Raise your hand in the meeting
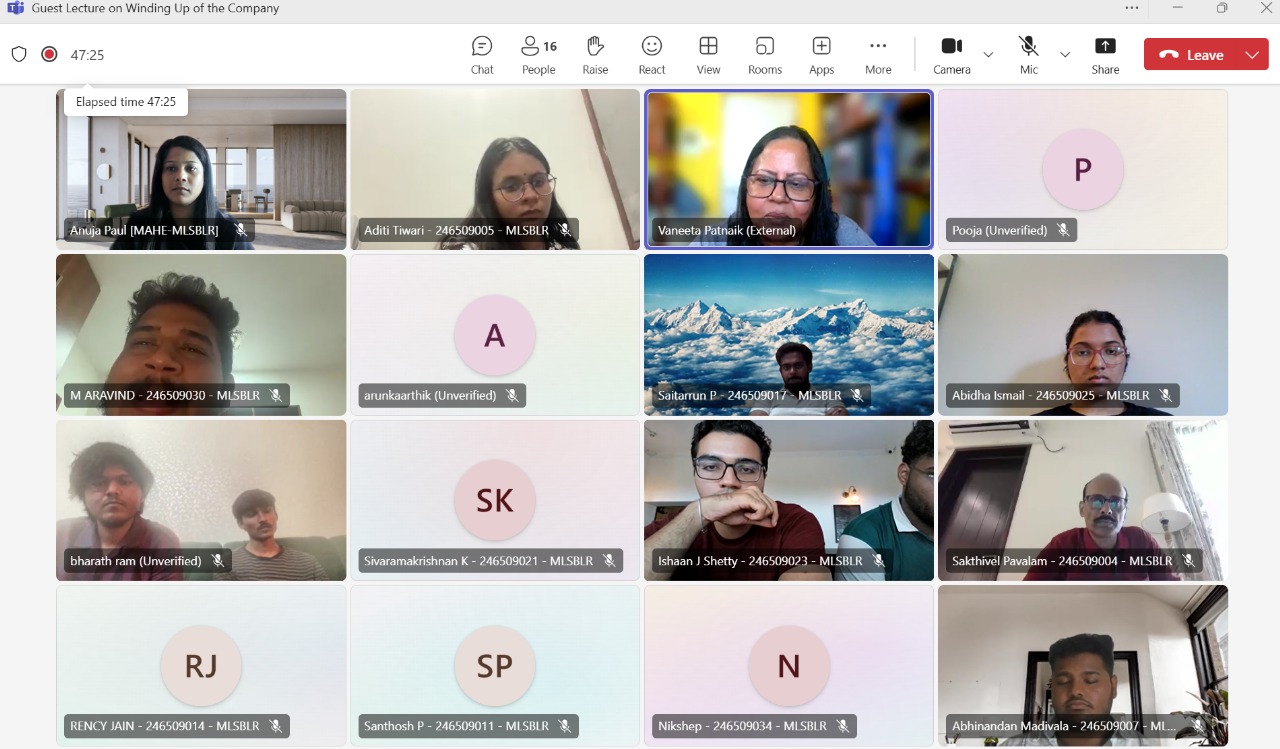The height and width of the screenshot is (749, 1280). click(x=595, y=55)
